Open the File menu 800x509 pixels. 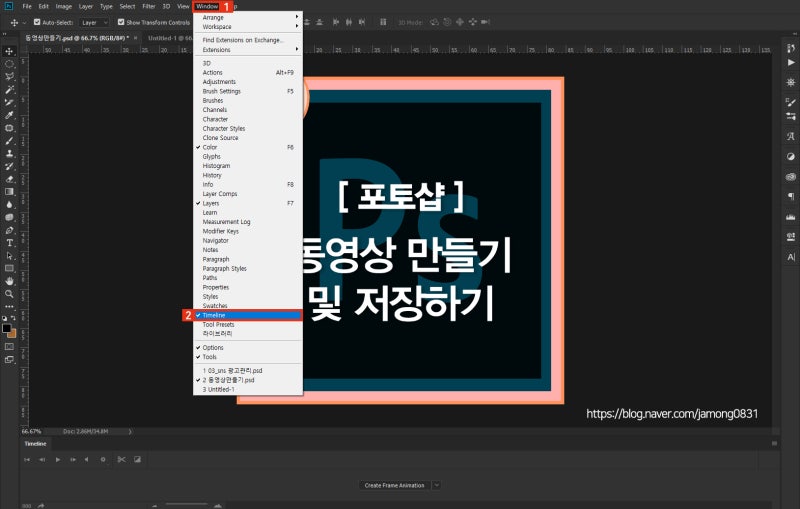coord(27,7)
